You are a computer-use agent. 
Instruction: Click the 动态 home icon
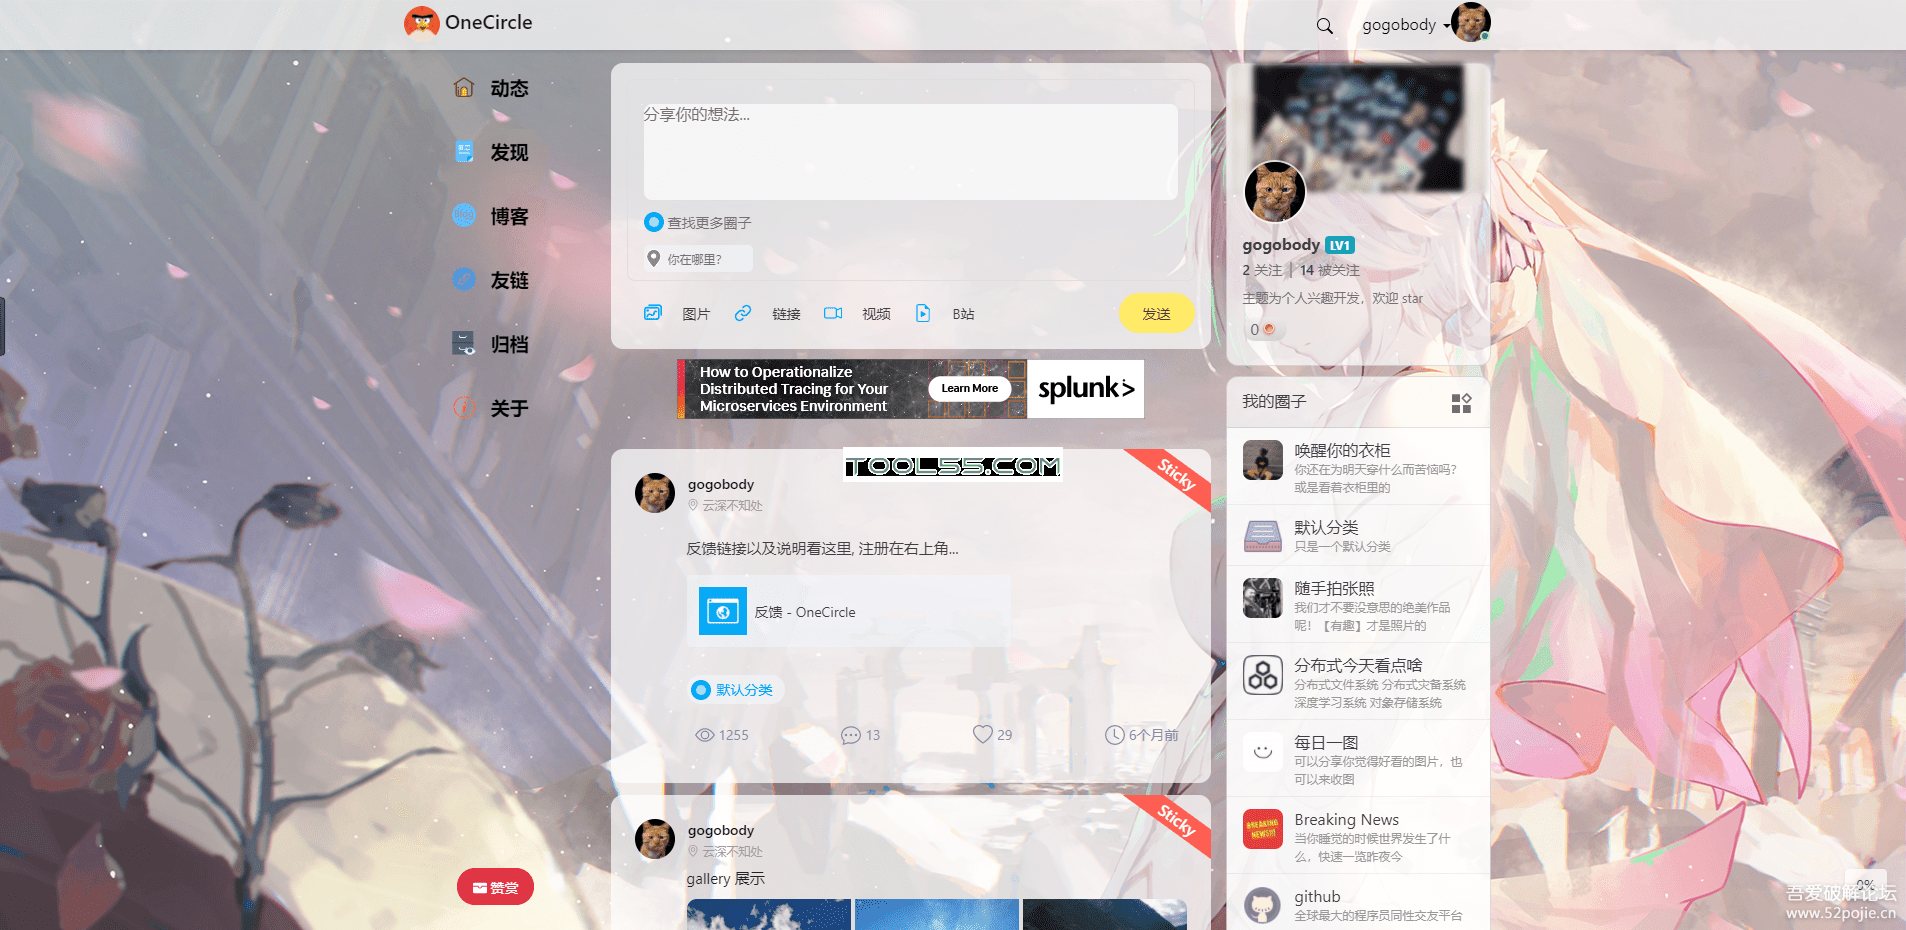point(463,87)
